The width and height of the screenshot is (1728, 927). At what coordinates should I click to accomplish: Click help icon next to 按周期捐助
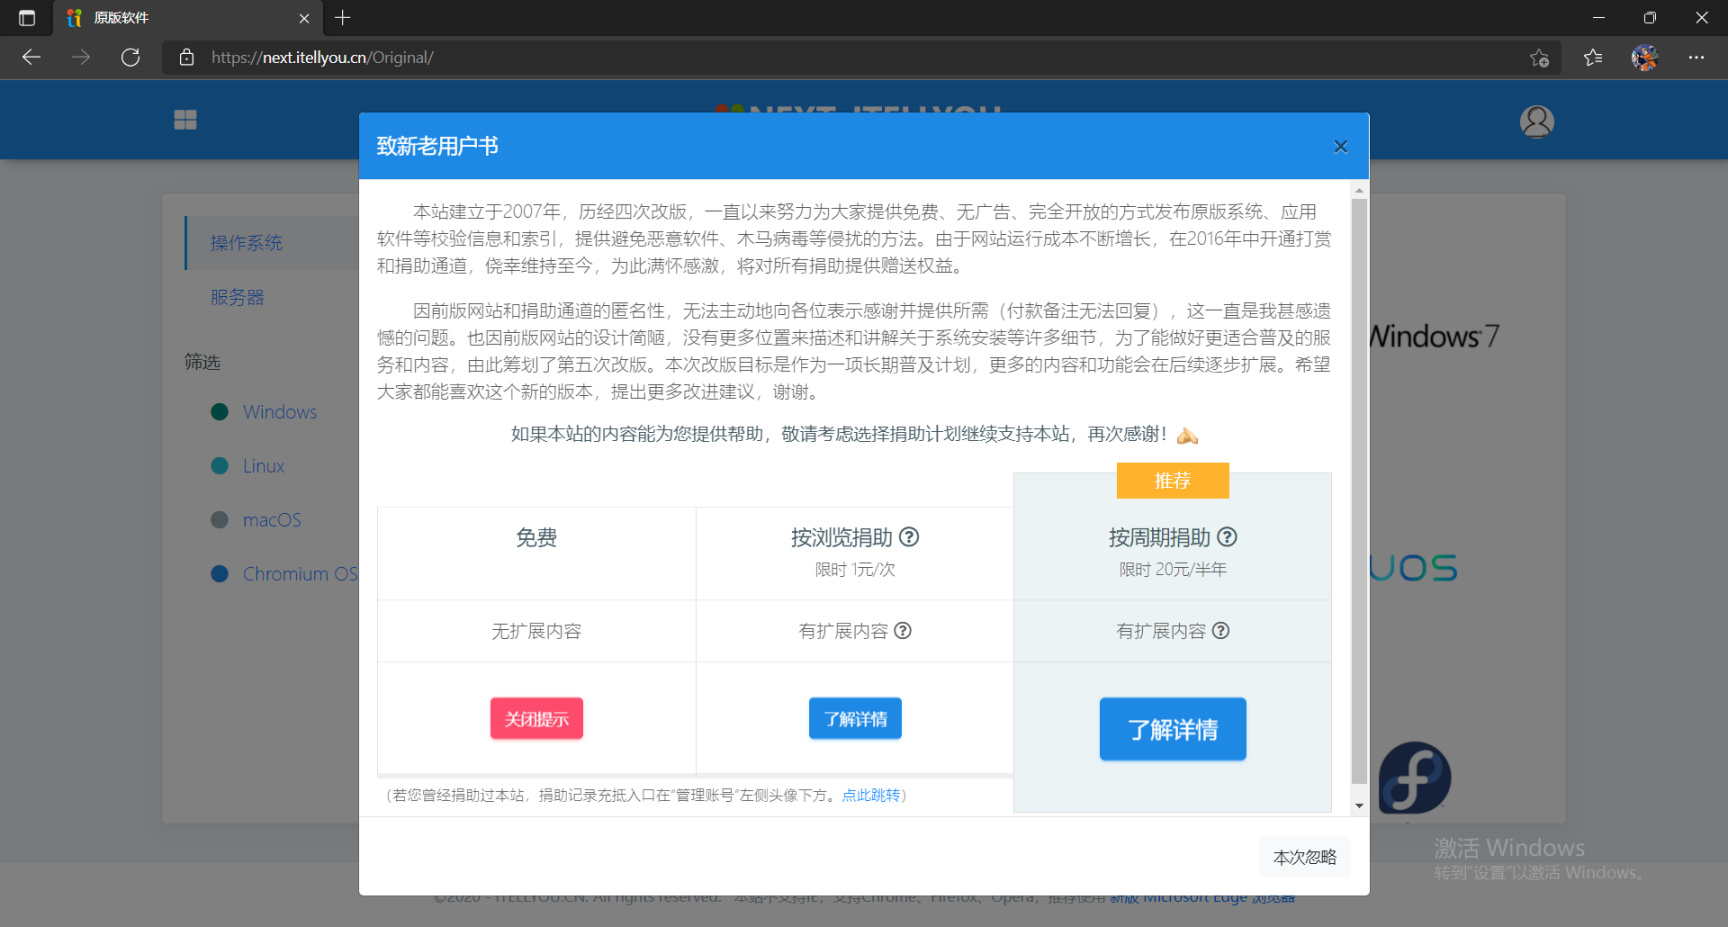1227,537
